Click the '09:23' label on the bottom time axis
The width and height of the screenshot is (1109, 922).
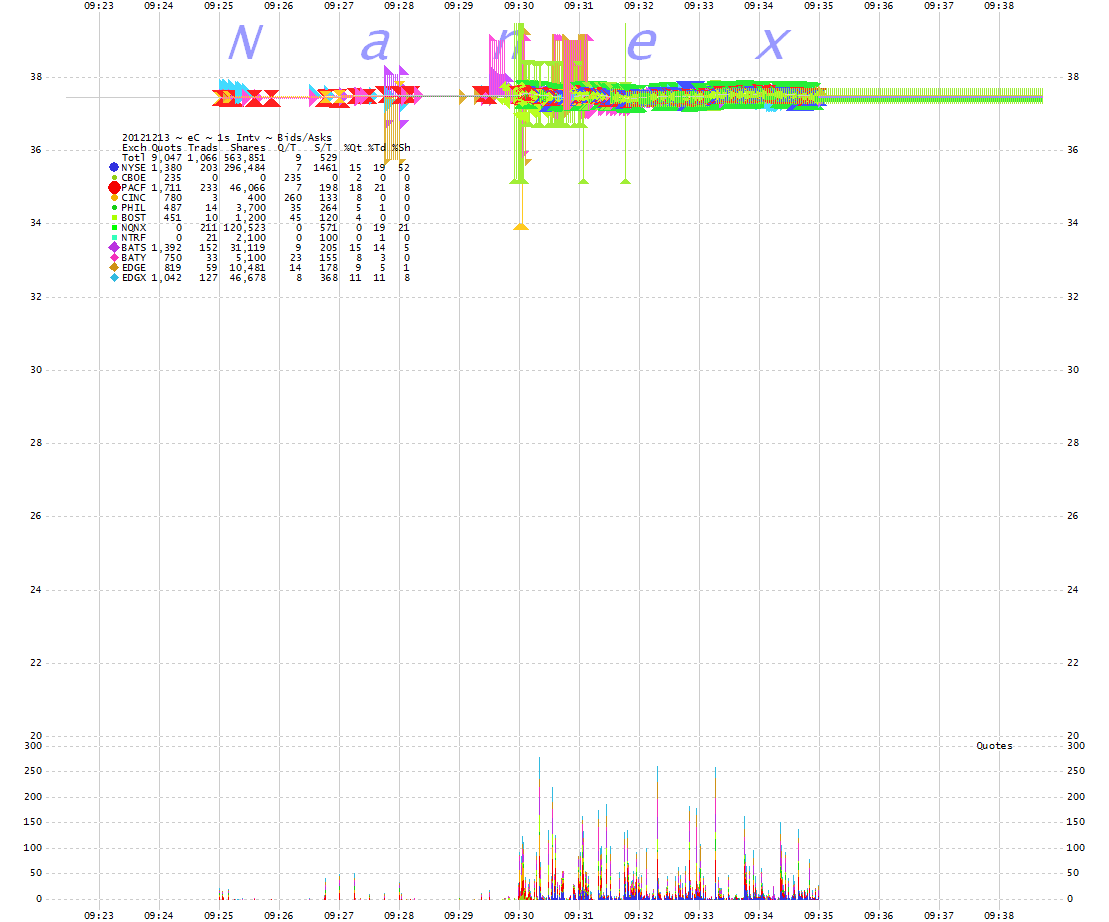pos(99,916)
